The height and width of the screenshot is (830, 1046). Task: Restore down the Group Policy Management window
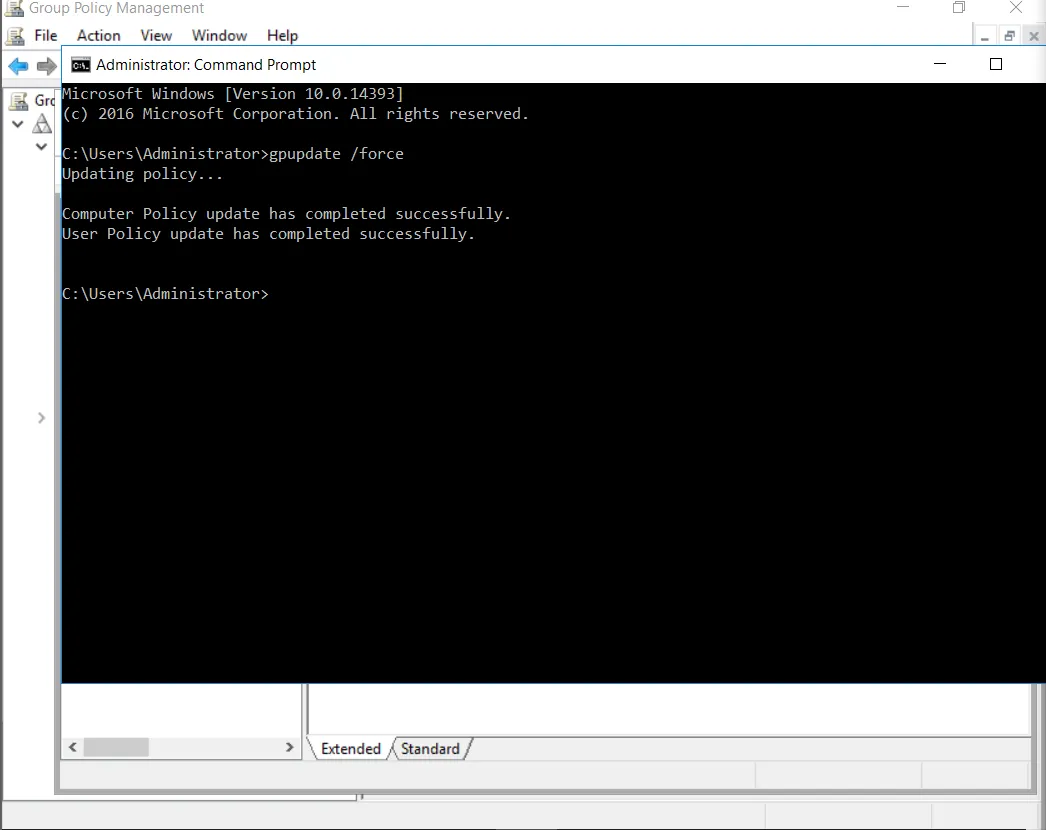pos(959,7)
